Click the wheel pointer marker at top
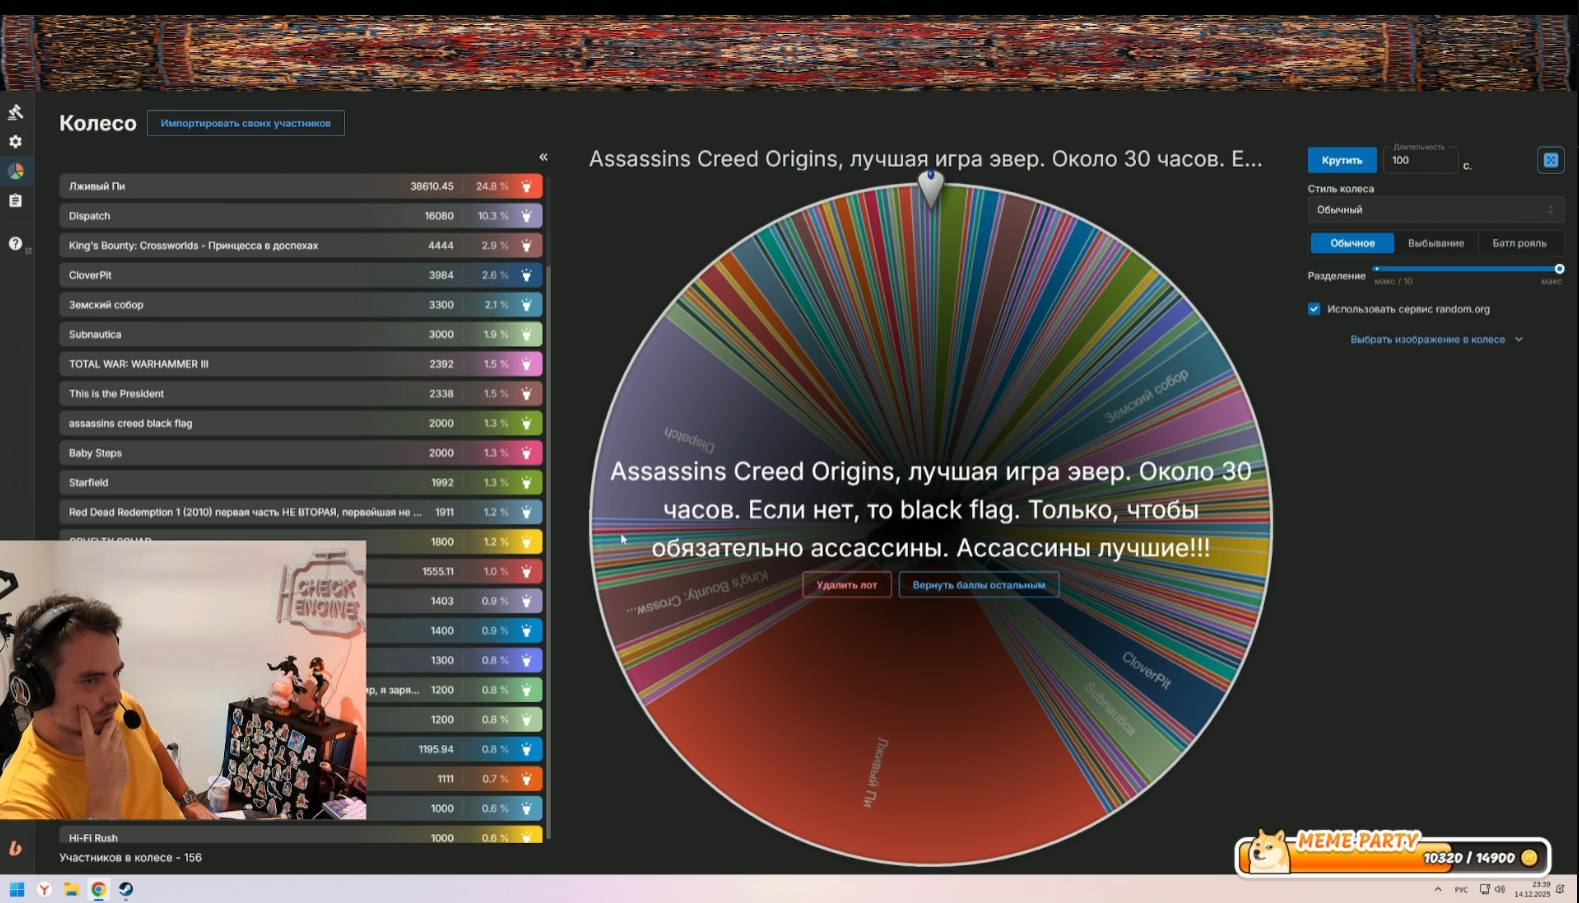Viewport: 1579px width, 903px height. click(x=931, y=188)
